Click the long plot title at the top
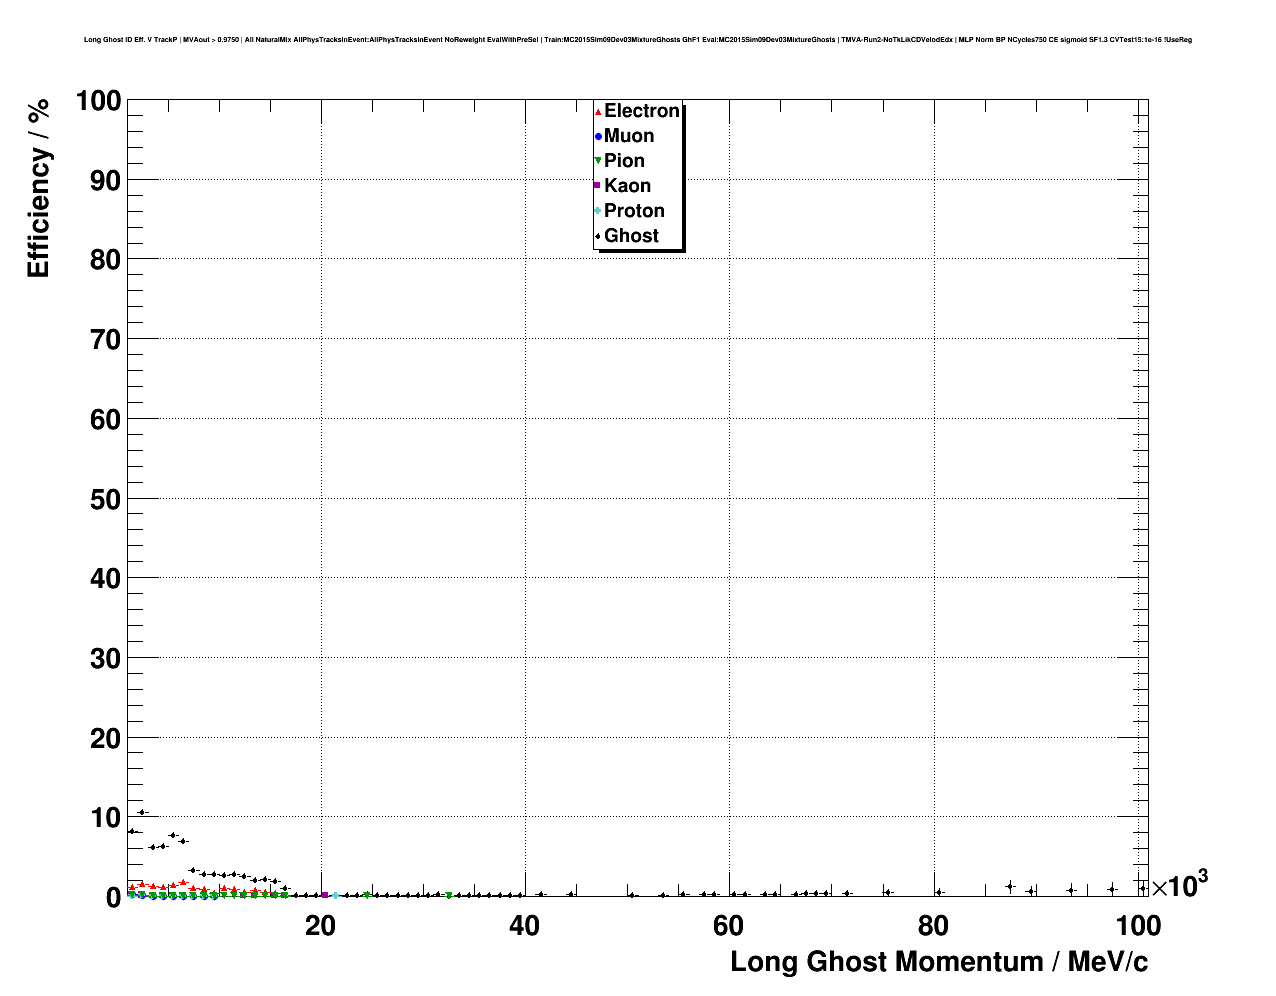 tap(637, 40)
